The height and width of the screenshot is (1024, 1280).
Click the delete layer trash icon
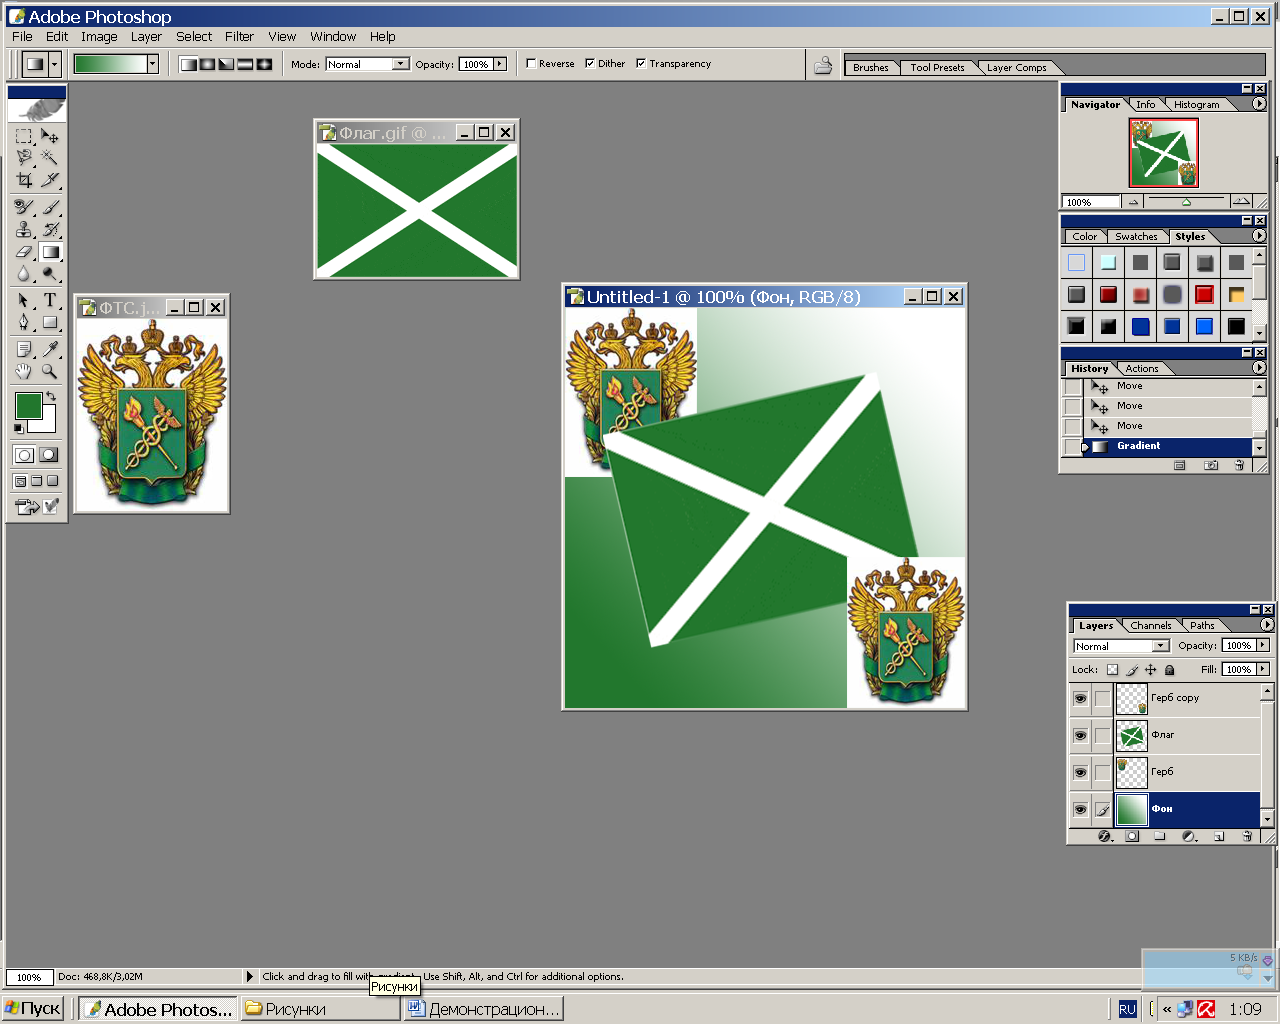pyautogui.click(x=1248, y=836)
